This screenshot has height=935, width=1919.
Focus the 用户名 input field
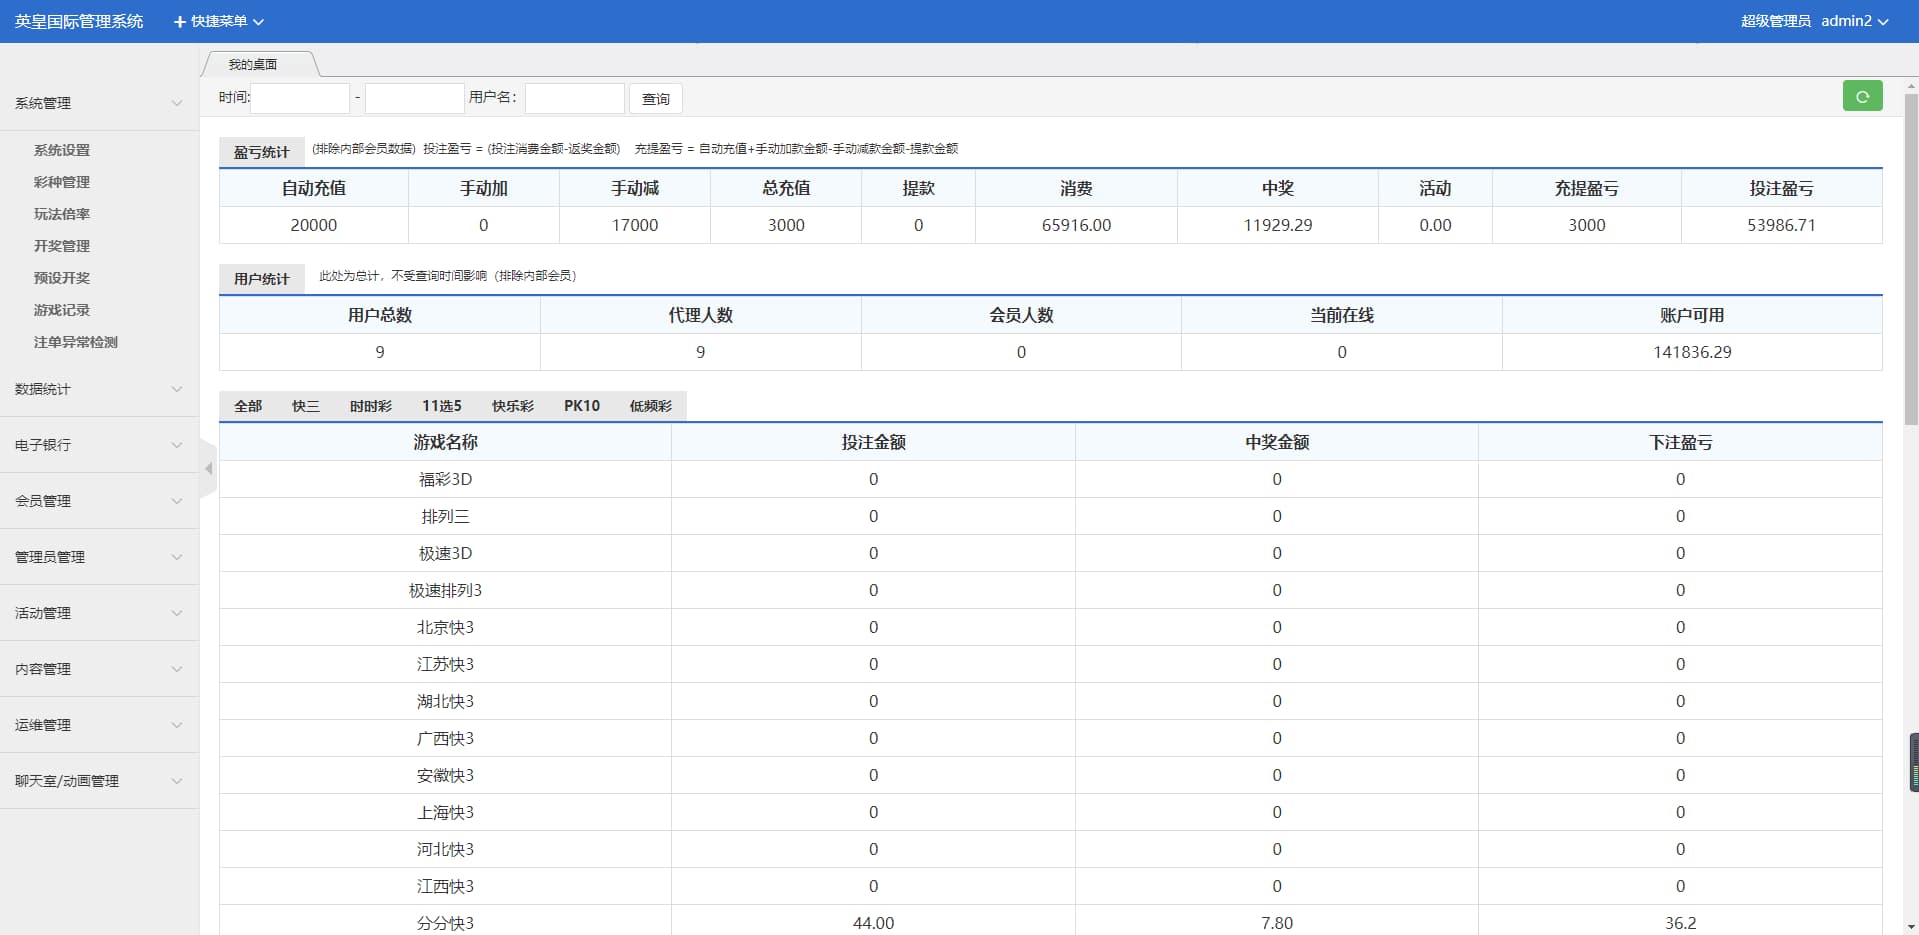[x=574, y=98]
